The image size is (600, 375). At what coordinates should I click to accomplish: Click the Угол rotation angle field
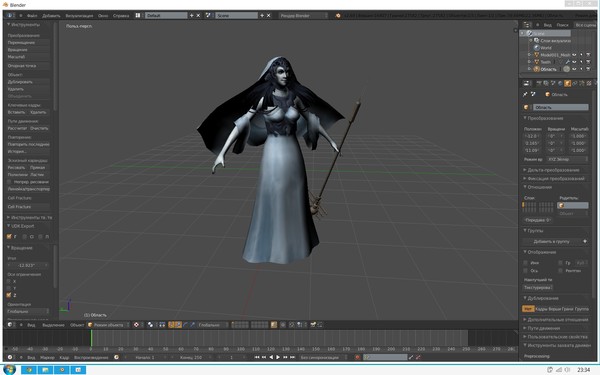tap(28, 265)
